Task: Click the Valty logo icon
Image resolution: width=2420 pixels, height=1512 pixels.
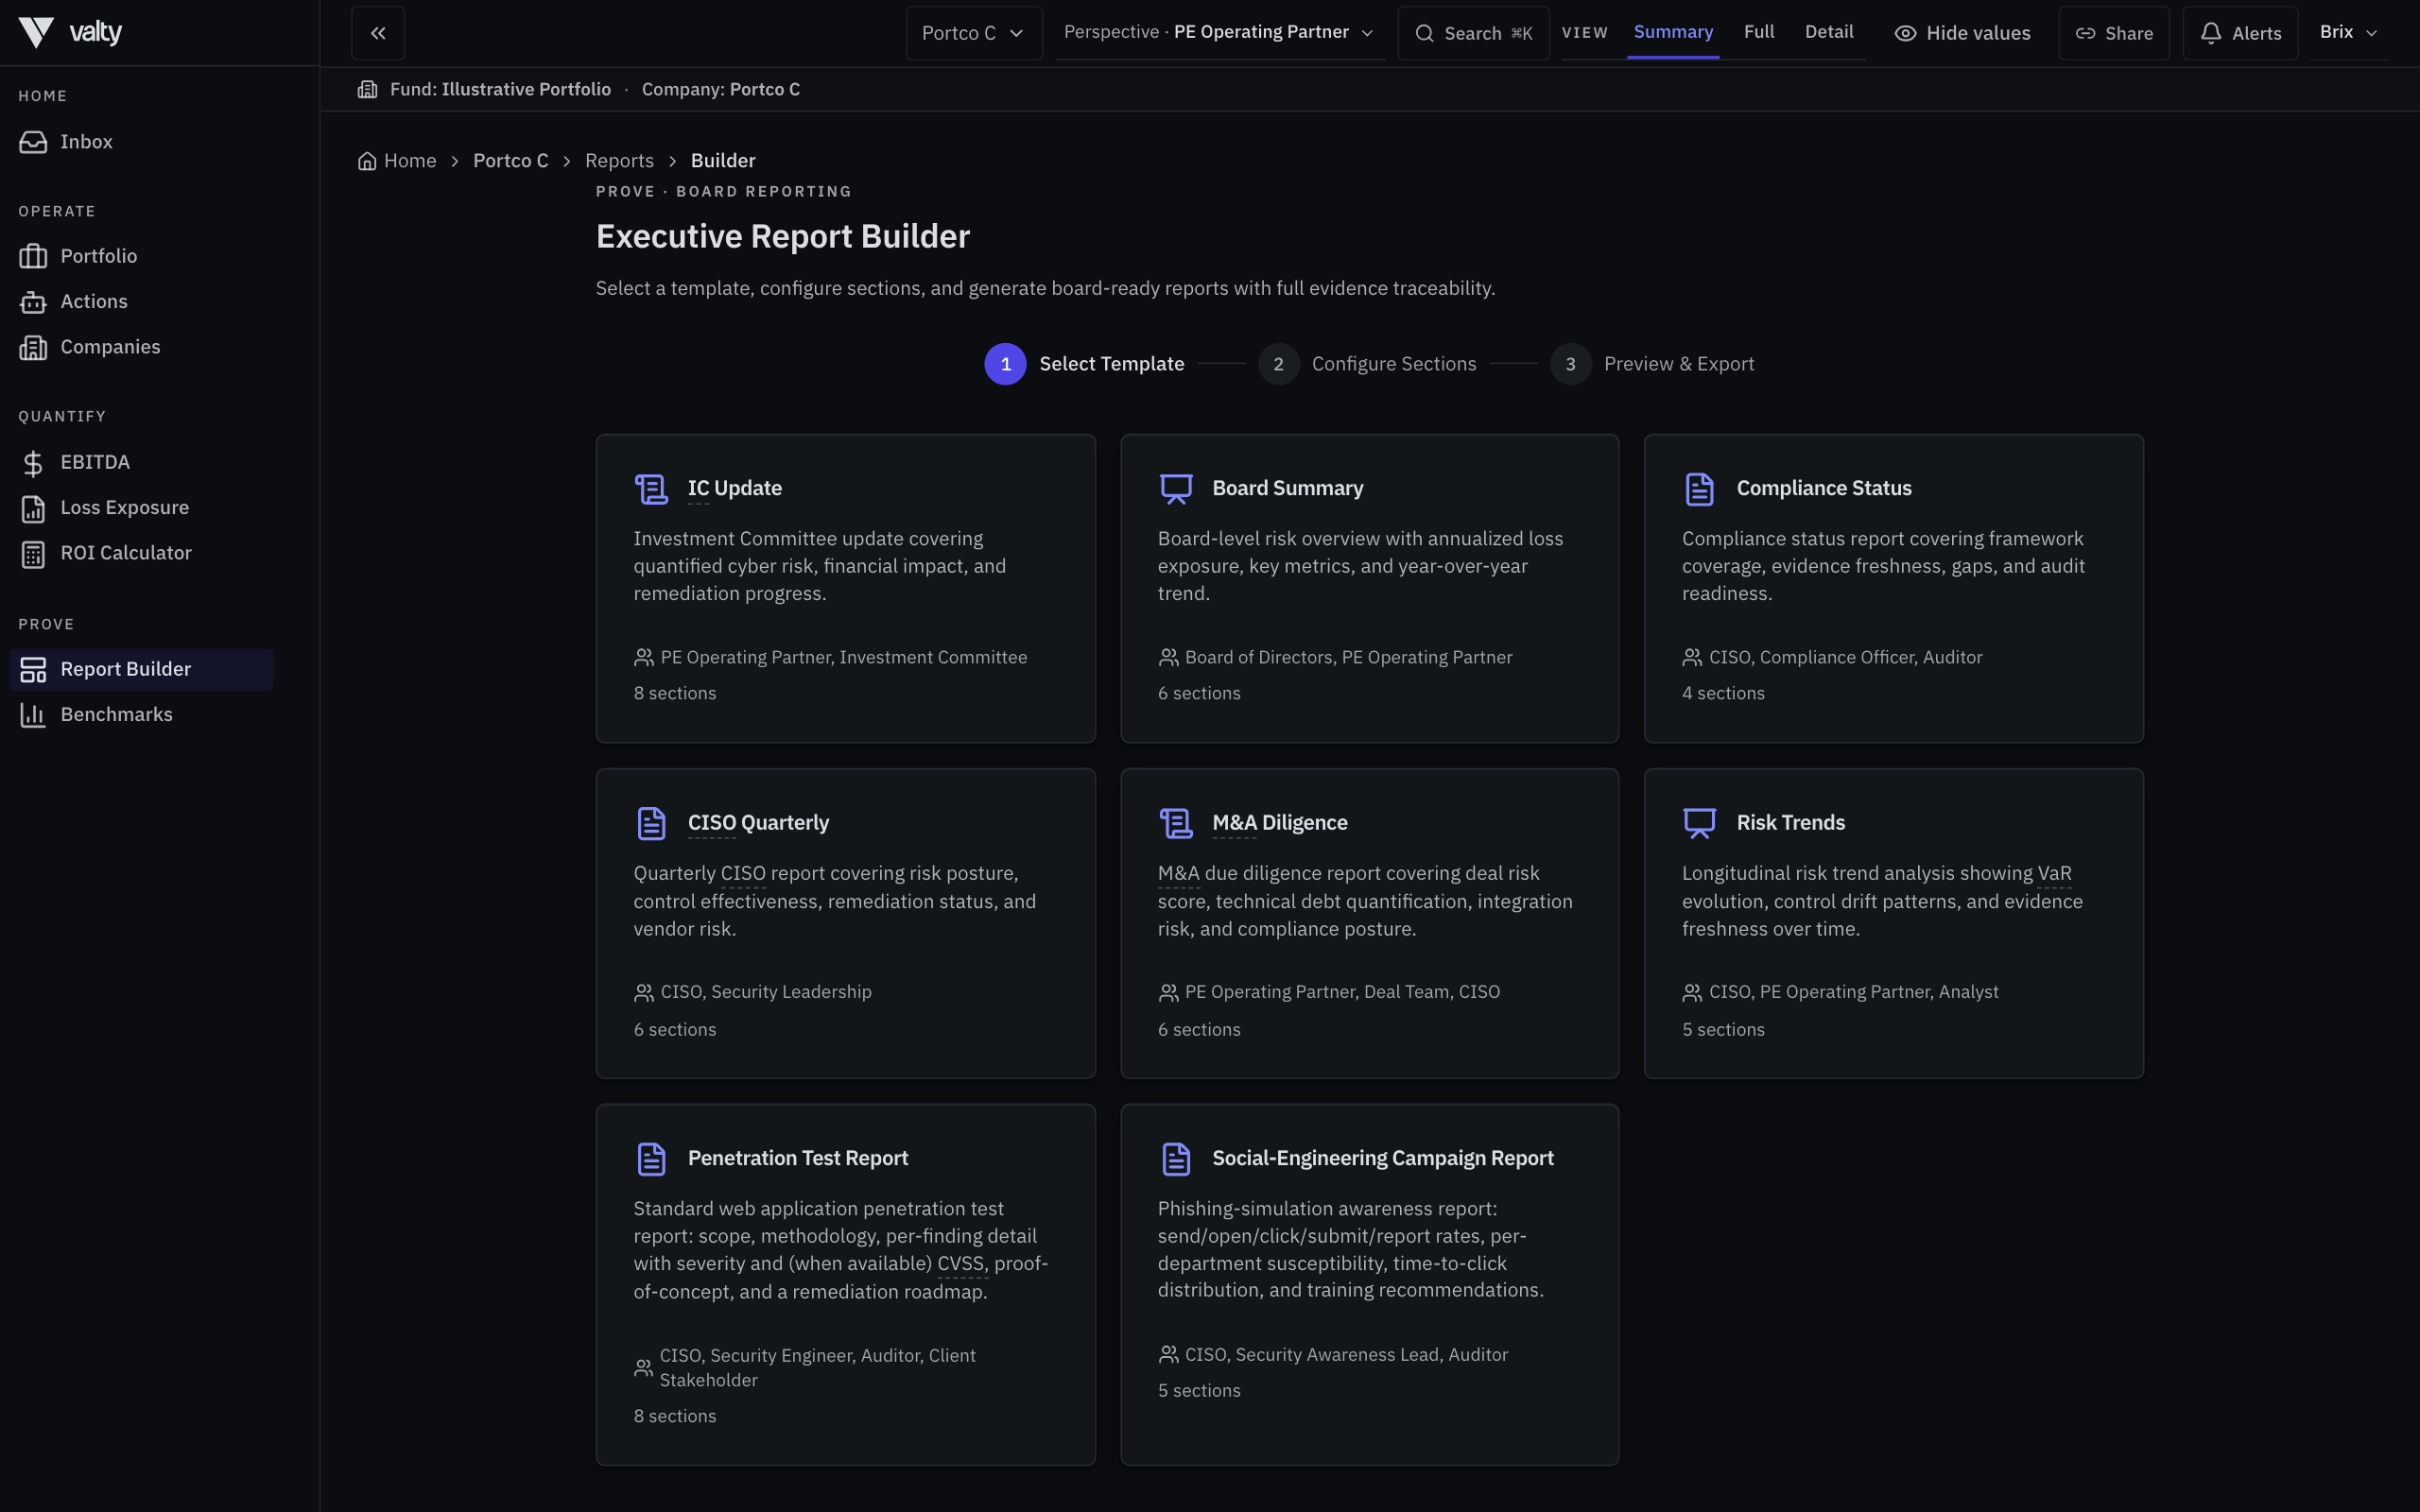Action: [36, 32]
